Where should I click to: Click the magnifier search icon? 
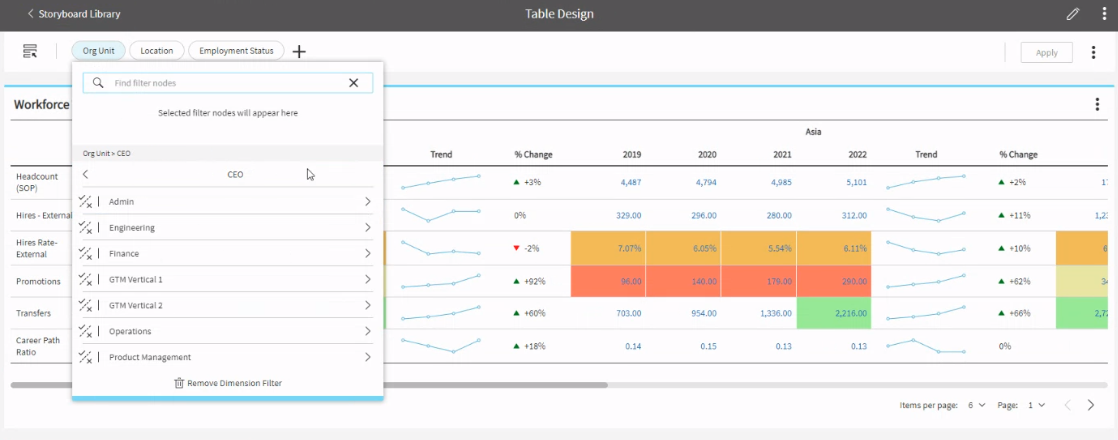(98, 83)
